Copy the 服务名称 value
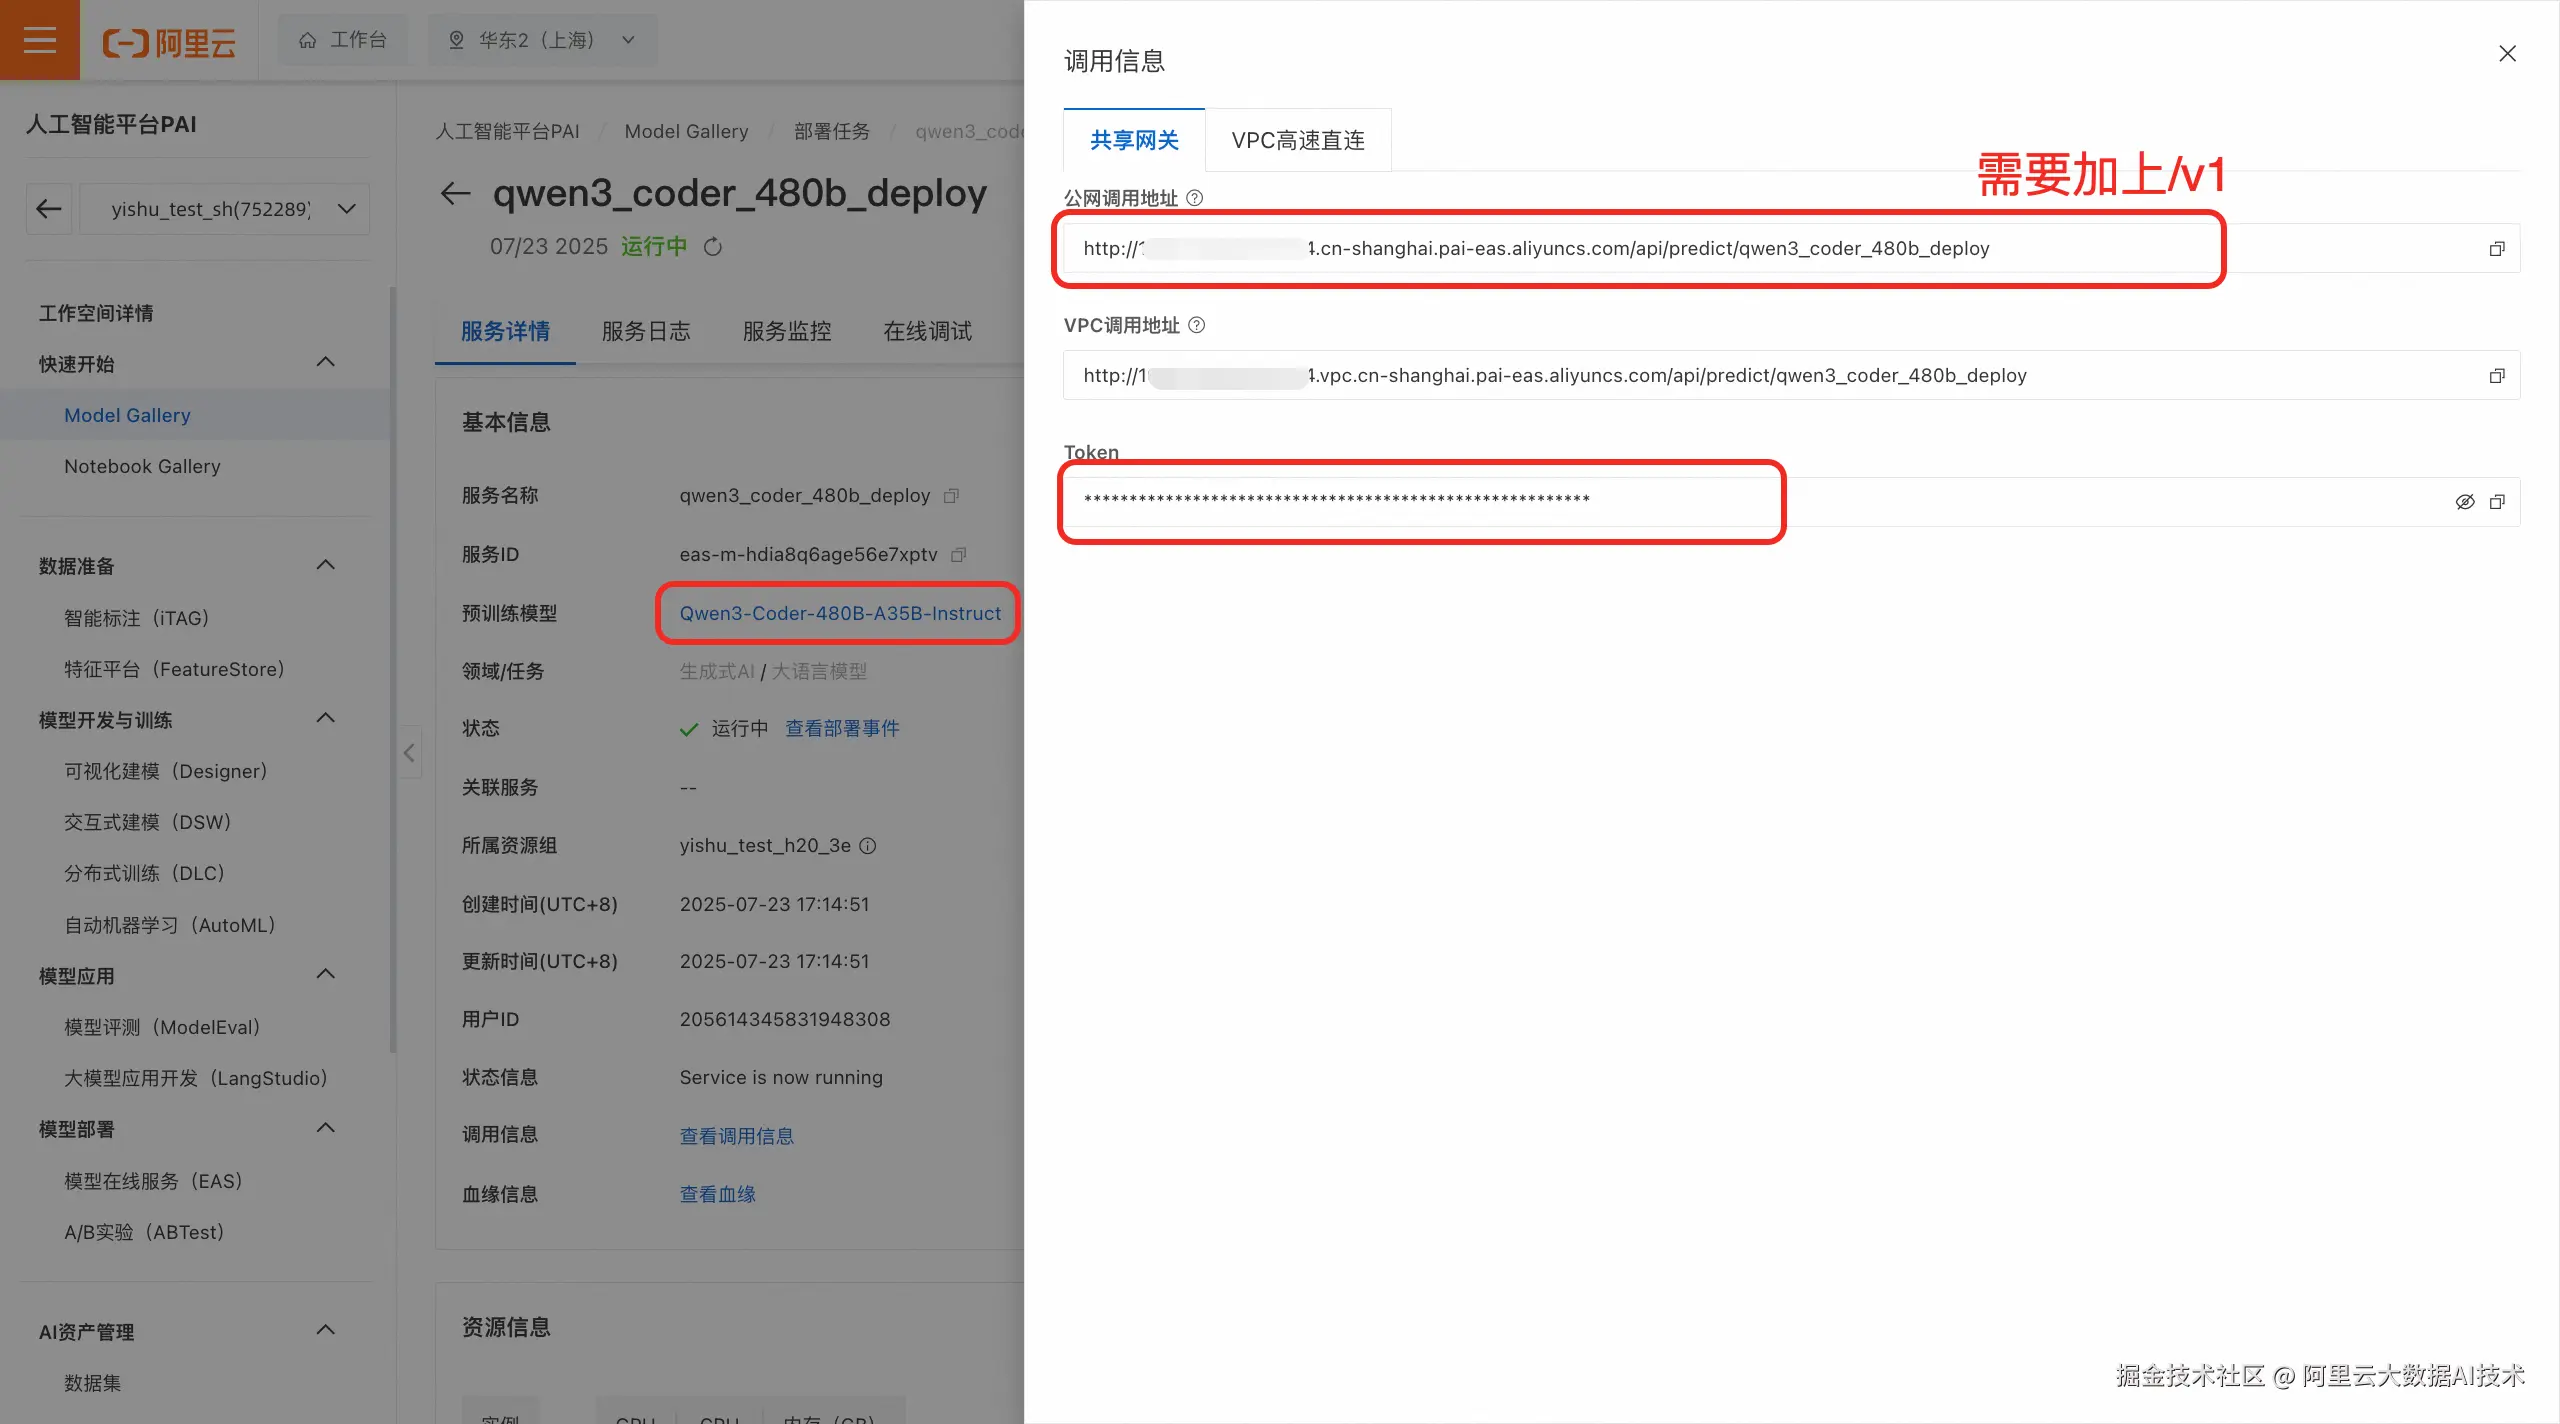Screen dimensions: 2560x1424 point(951,496)
